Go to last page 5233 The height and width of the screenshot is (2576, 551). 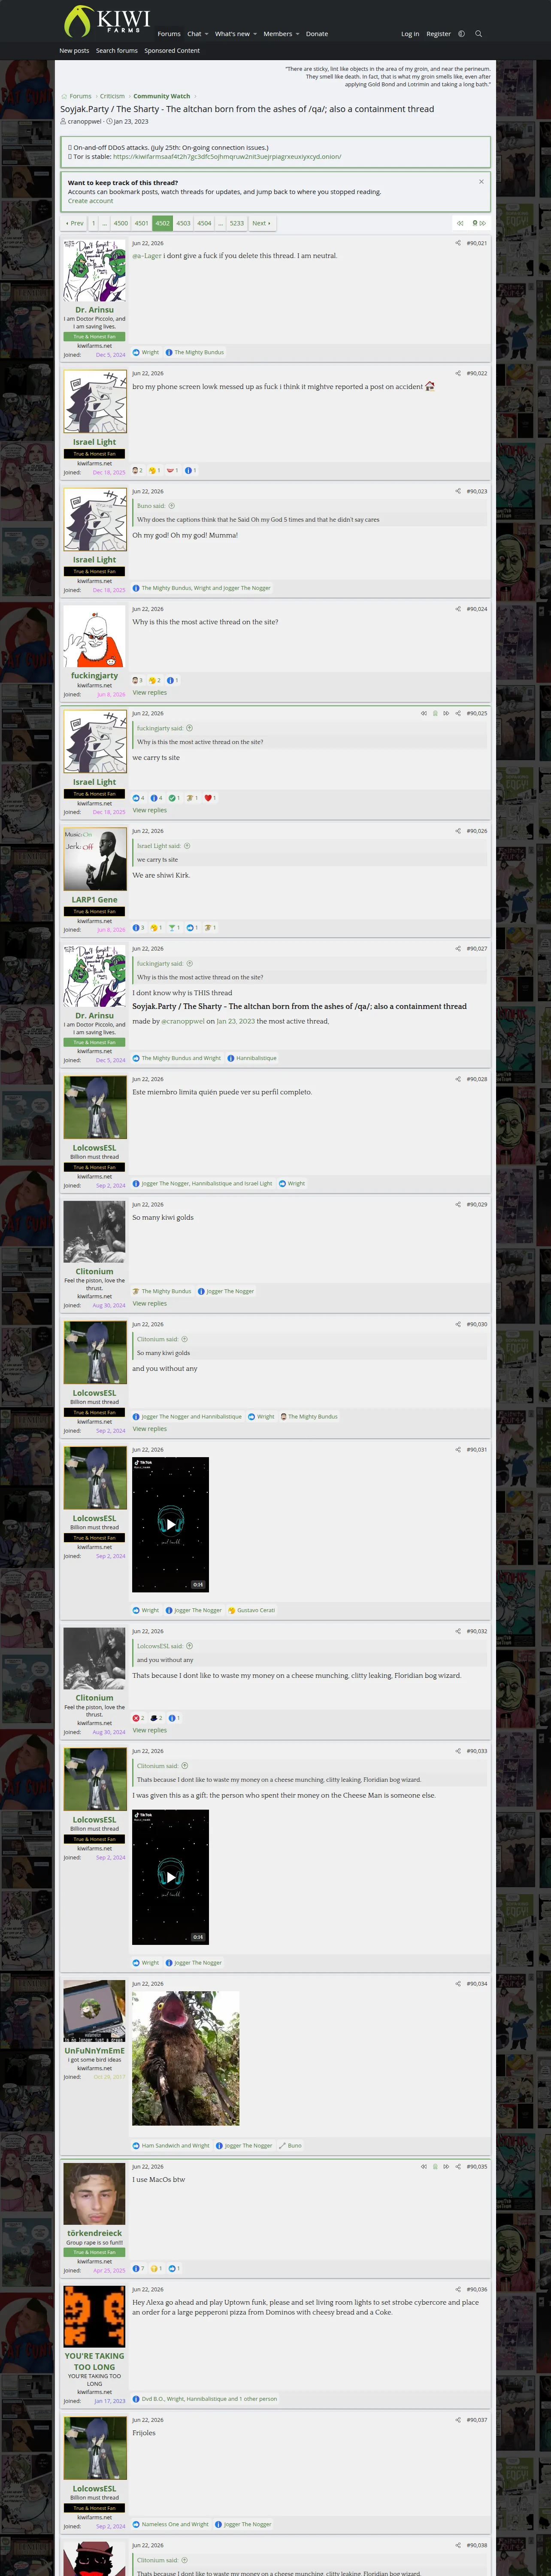236,223
